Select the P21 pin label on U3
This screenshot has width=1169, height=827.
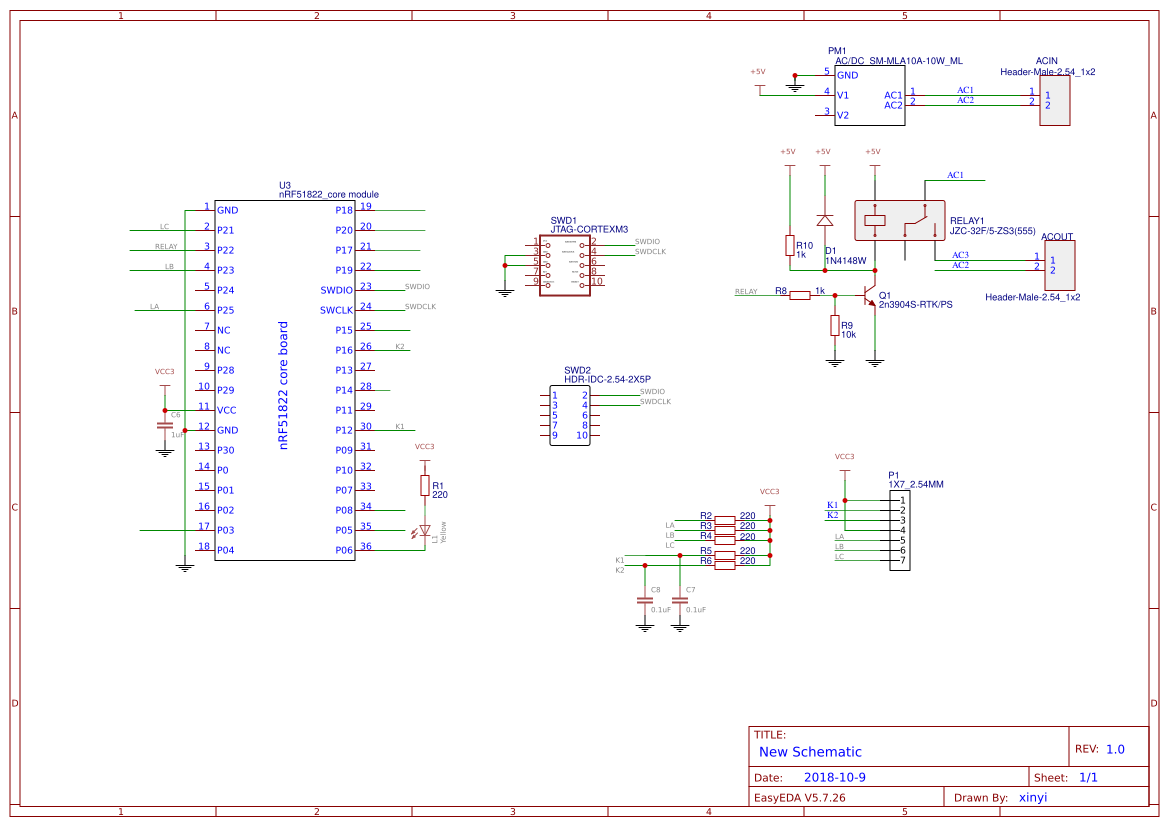point(225,230)
